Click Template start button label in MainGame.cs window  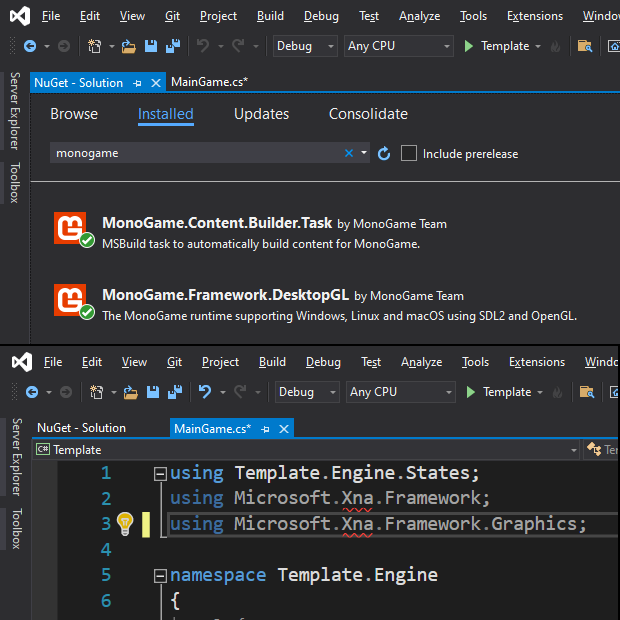[507, 392]
